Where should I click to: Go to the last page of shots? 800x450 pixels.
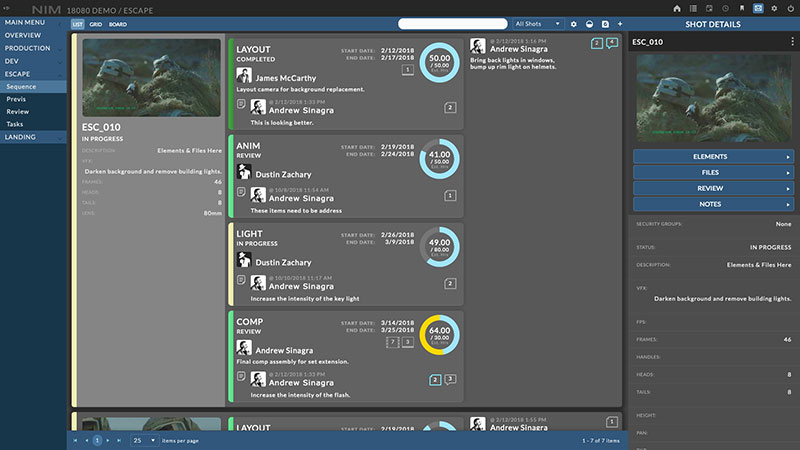point(119,440)
